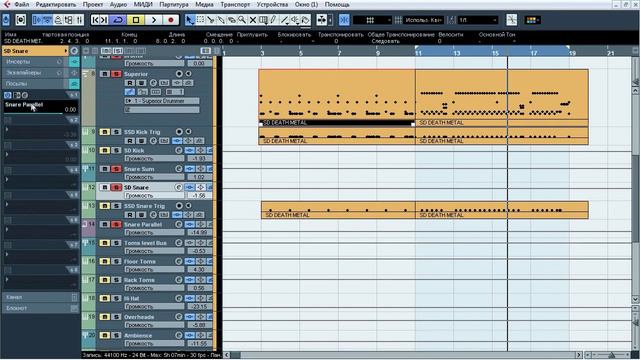Click the horizontal zoom slider
The image size is (640, 360).
pyautogui.click(x=611, y=355)
